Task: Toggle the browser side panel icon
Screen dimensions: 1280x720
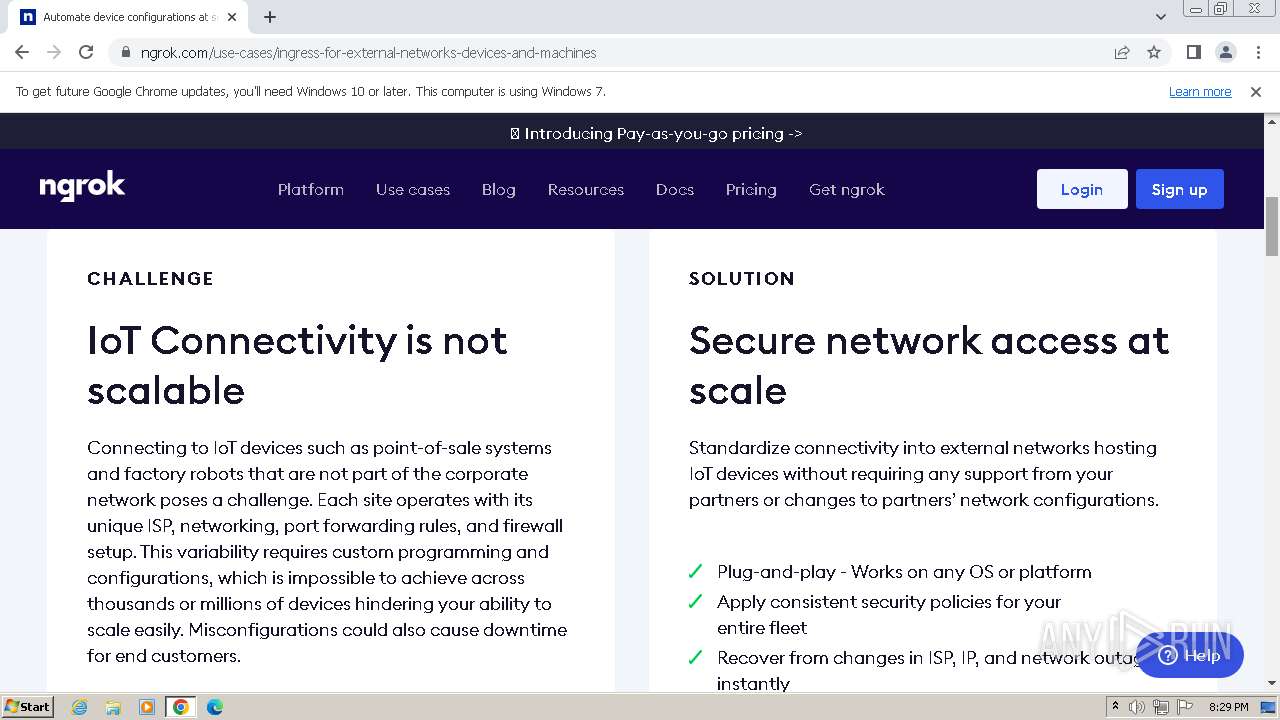Action: coord(1193,52)
